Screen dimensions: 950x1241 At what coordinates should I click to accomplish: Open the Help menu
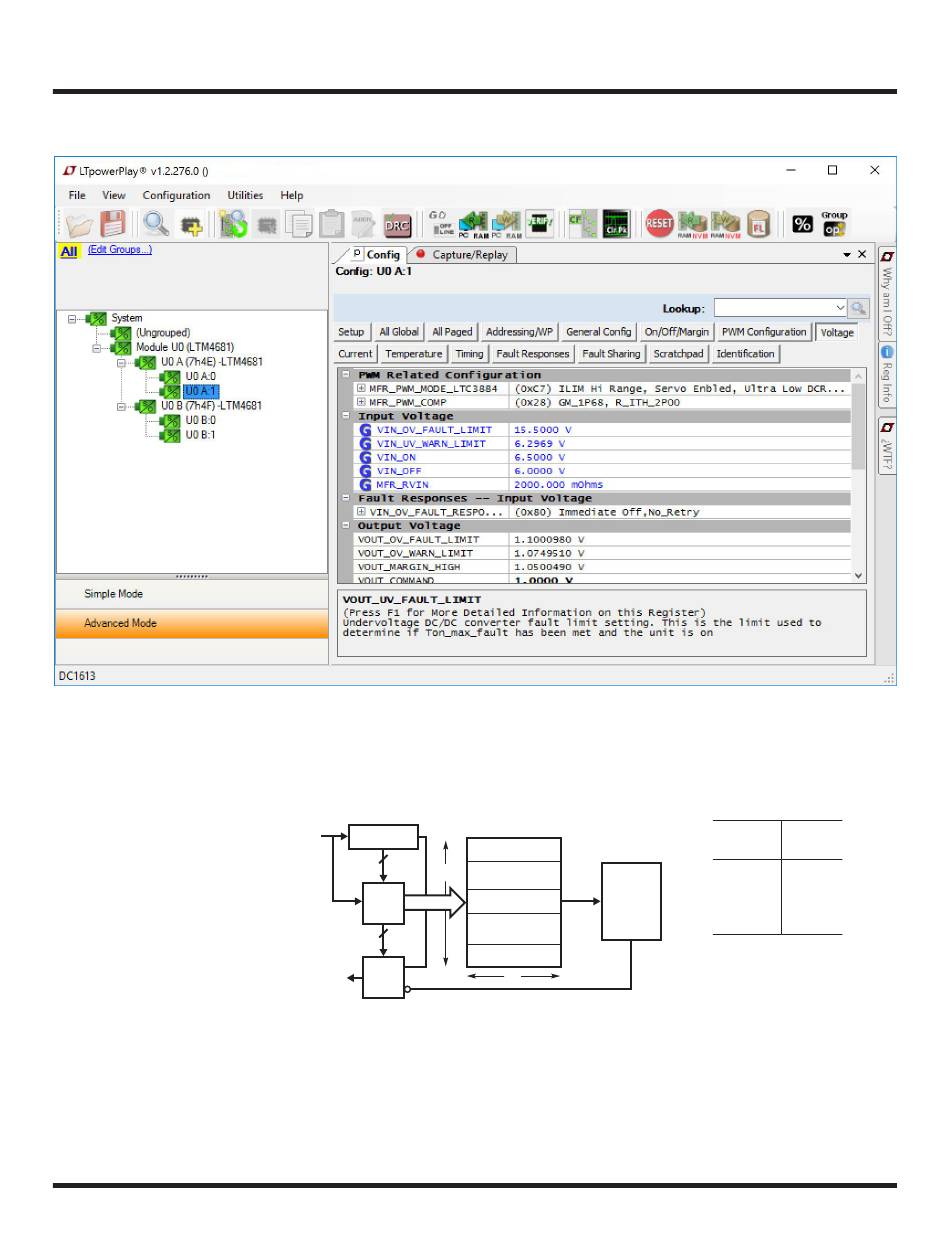click(292, 196)
